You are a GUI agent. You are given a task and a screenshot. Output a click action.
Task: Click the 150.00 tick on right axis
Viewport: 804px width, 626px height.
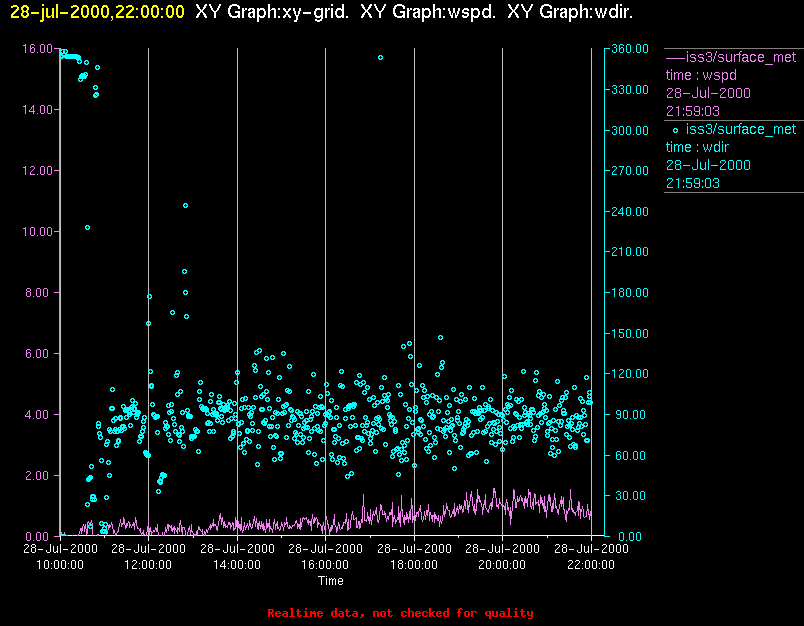(x=630, y=334)
